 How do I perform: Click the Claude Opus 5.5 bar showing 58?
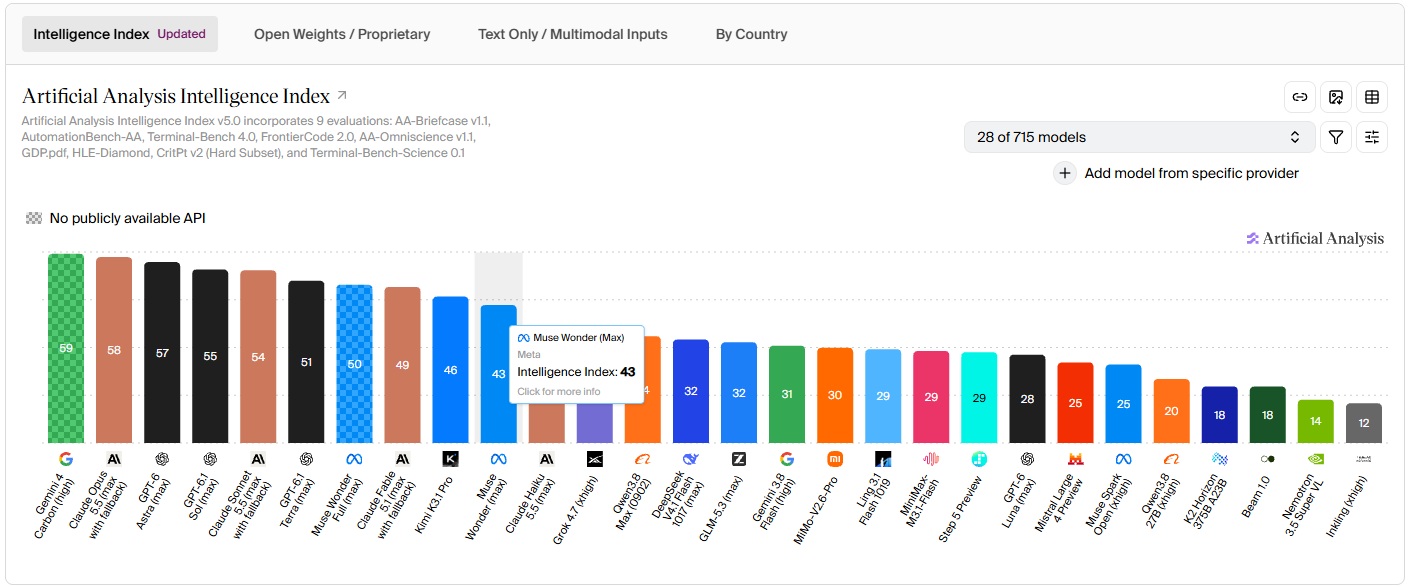(114, 350)
